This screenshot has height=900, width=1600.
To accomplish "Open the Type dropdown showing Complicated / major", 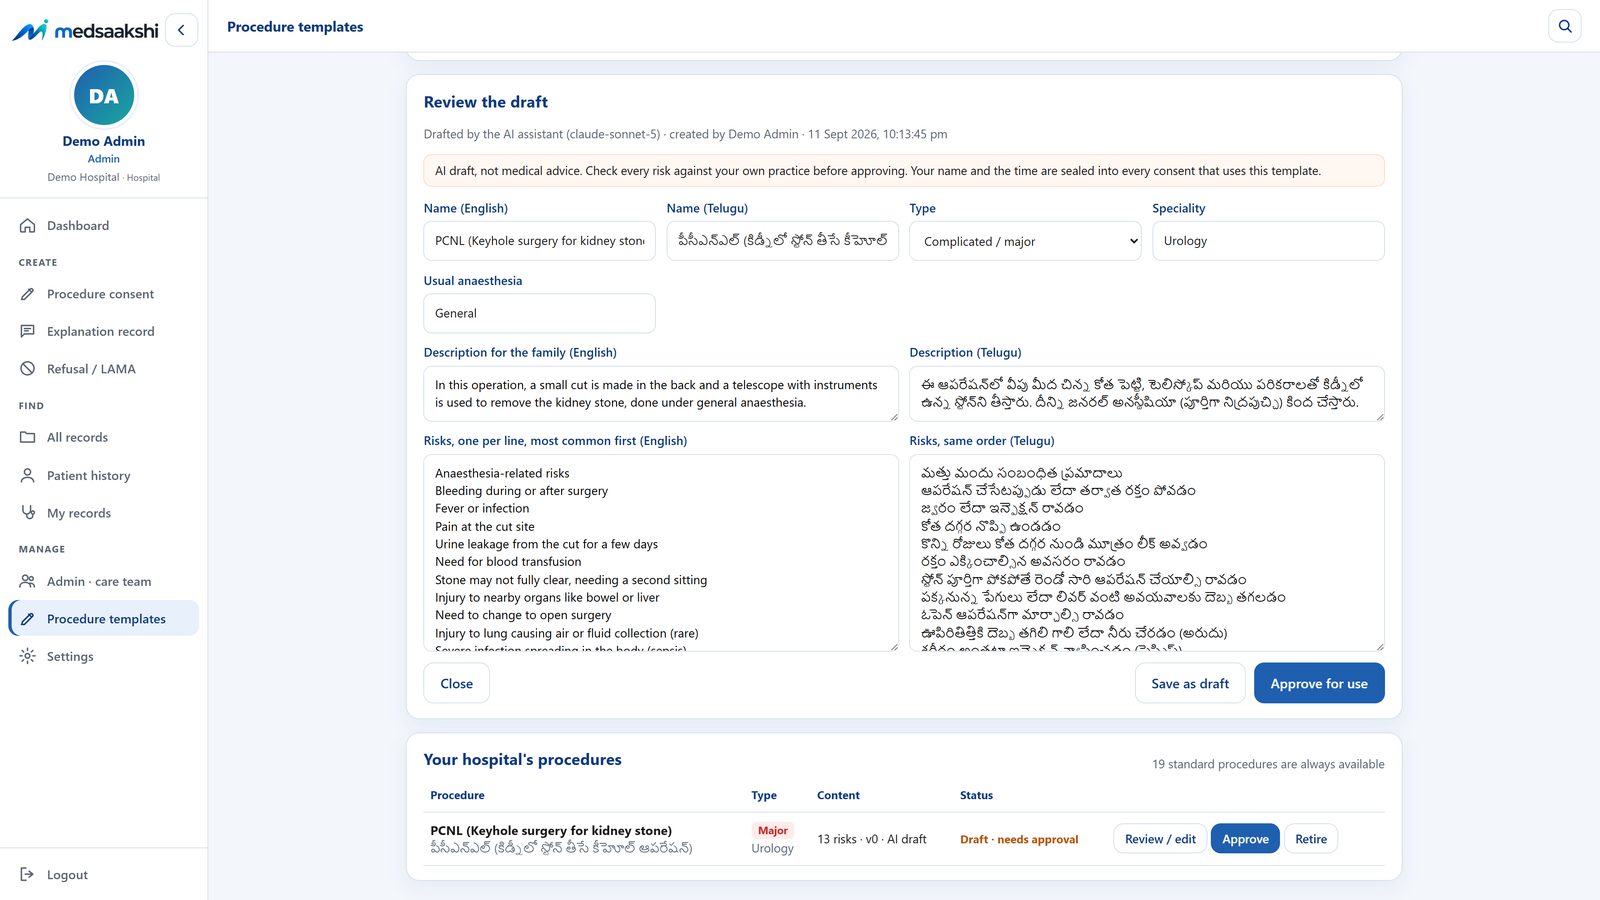I will 1025,241.
